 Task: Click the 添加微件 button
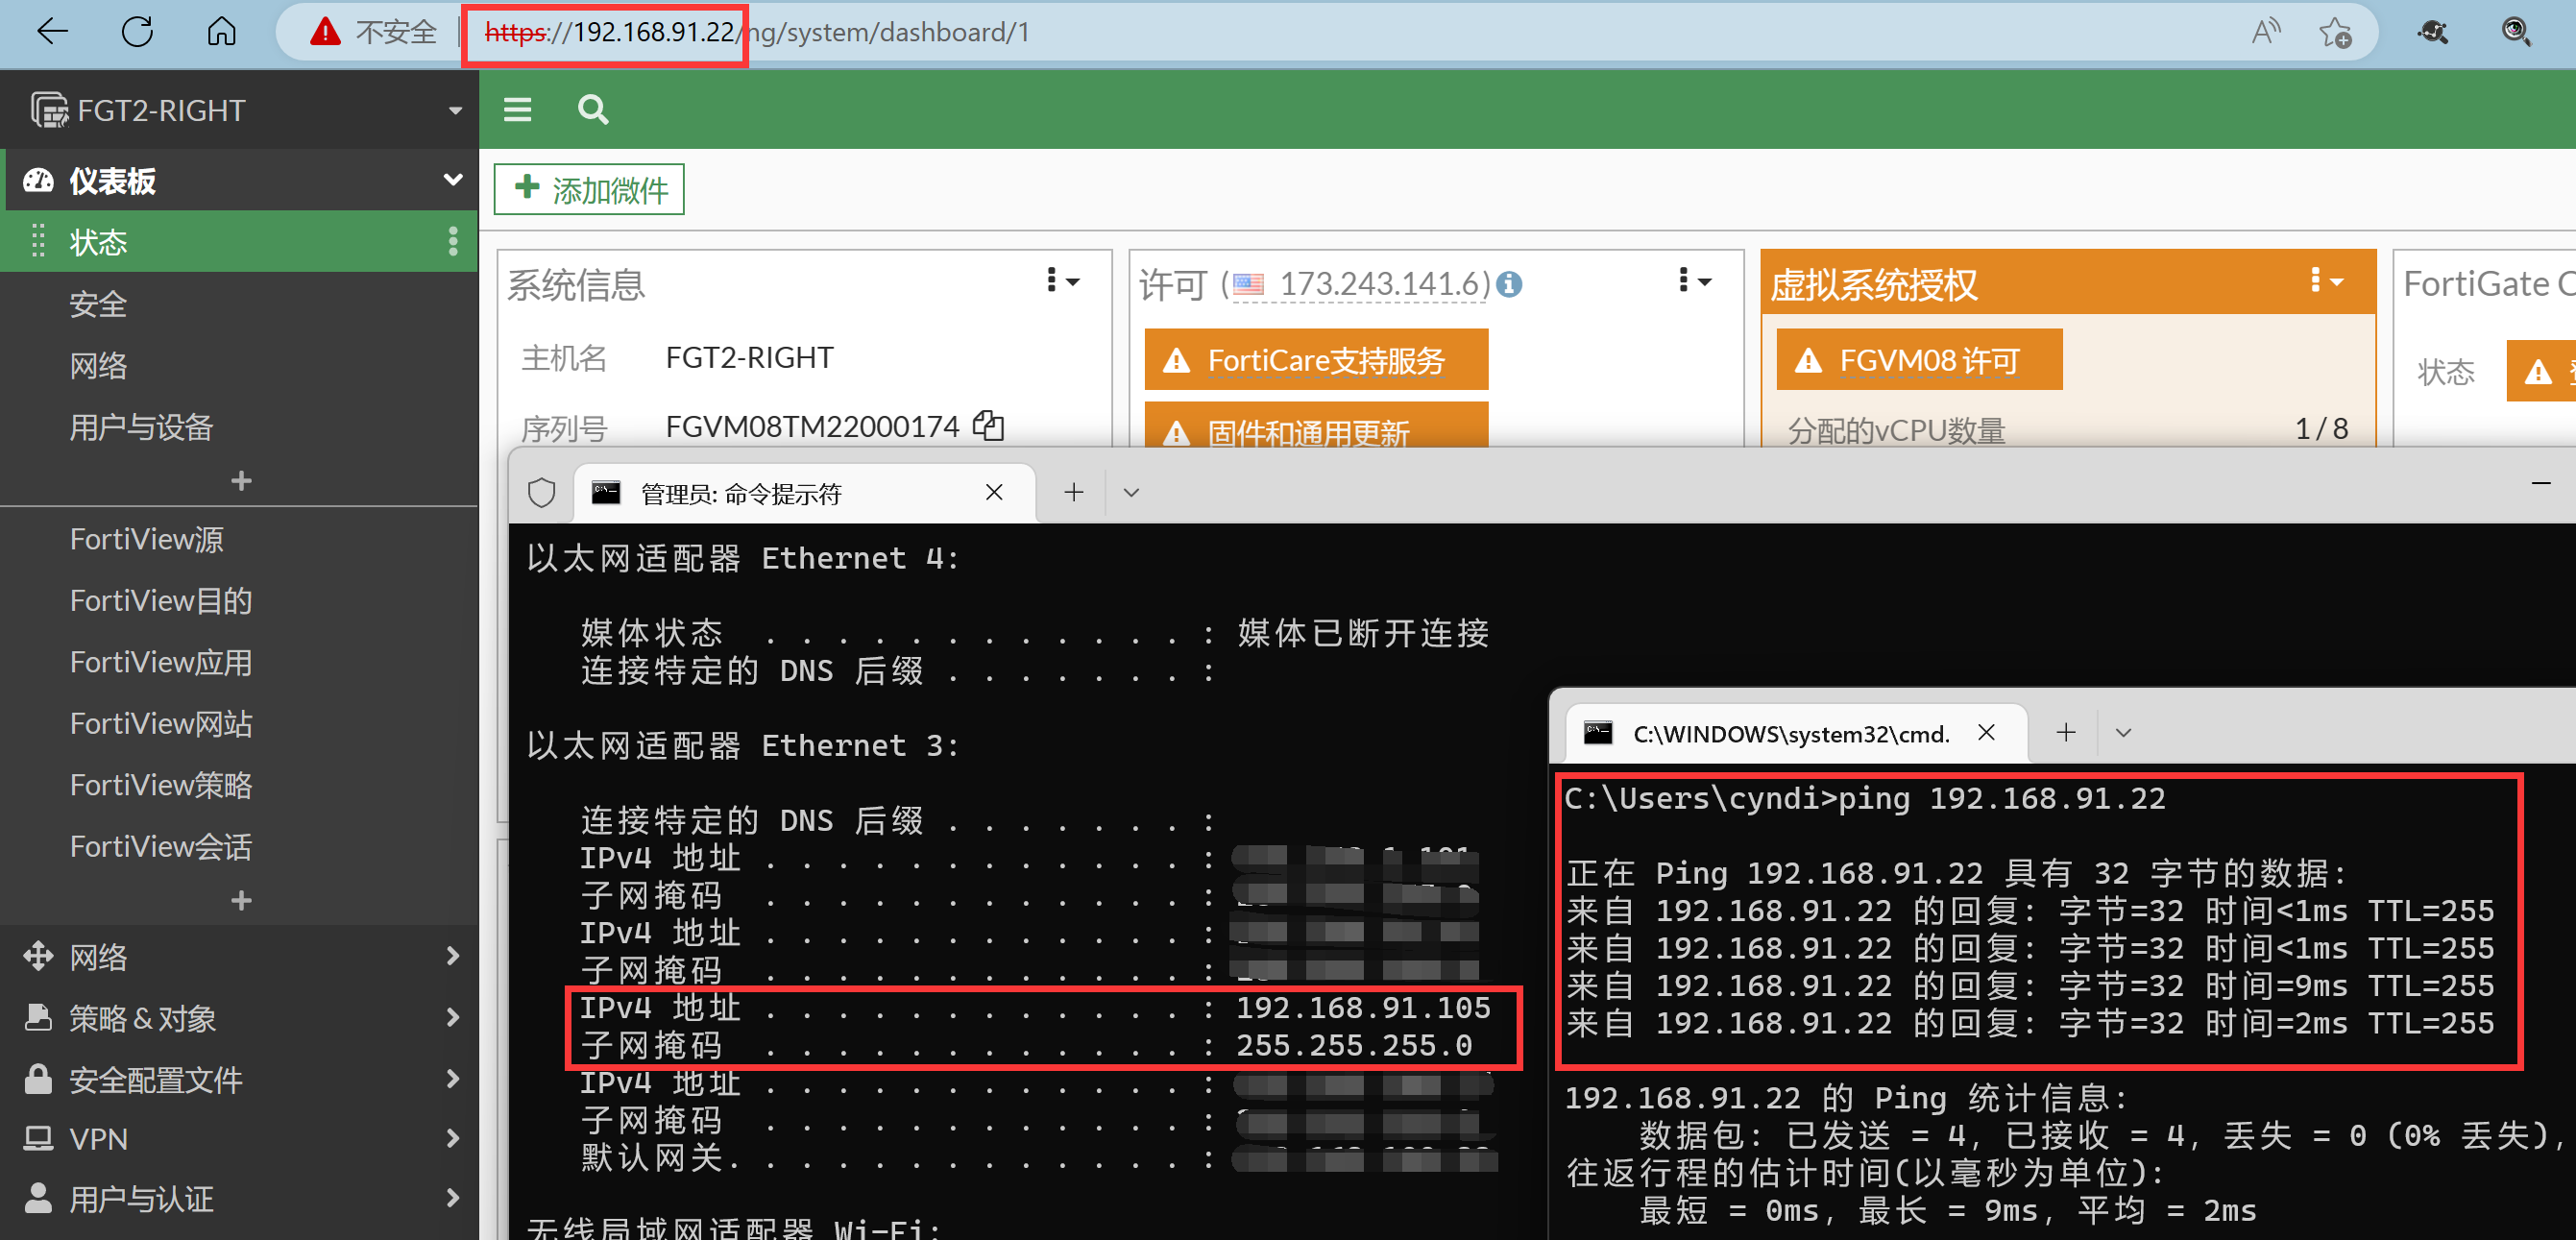click(589, 189)
